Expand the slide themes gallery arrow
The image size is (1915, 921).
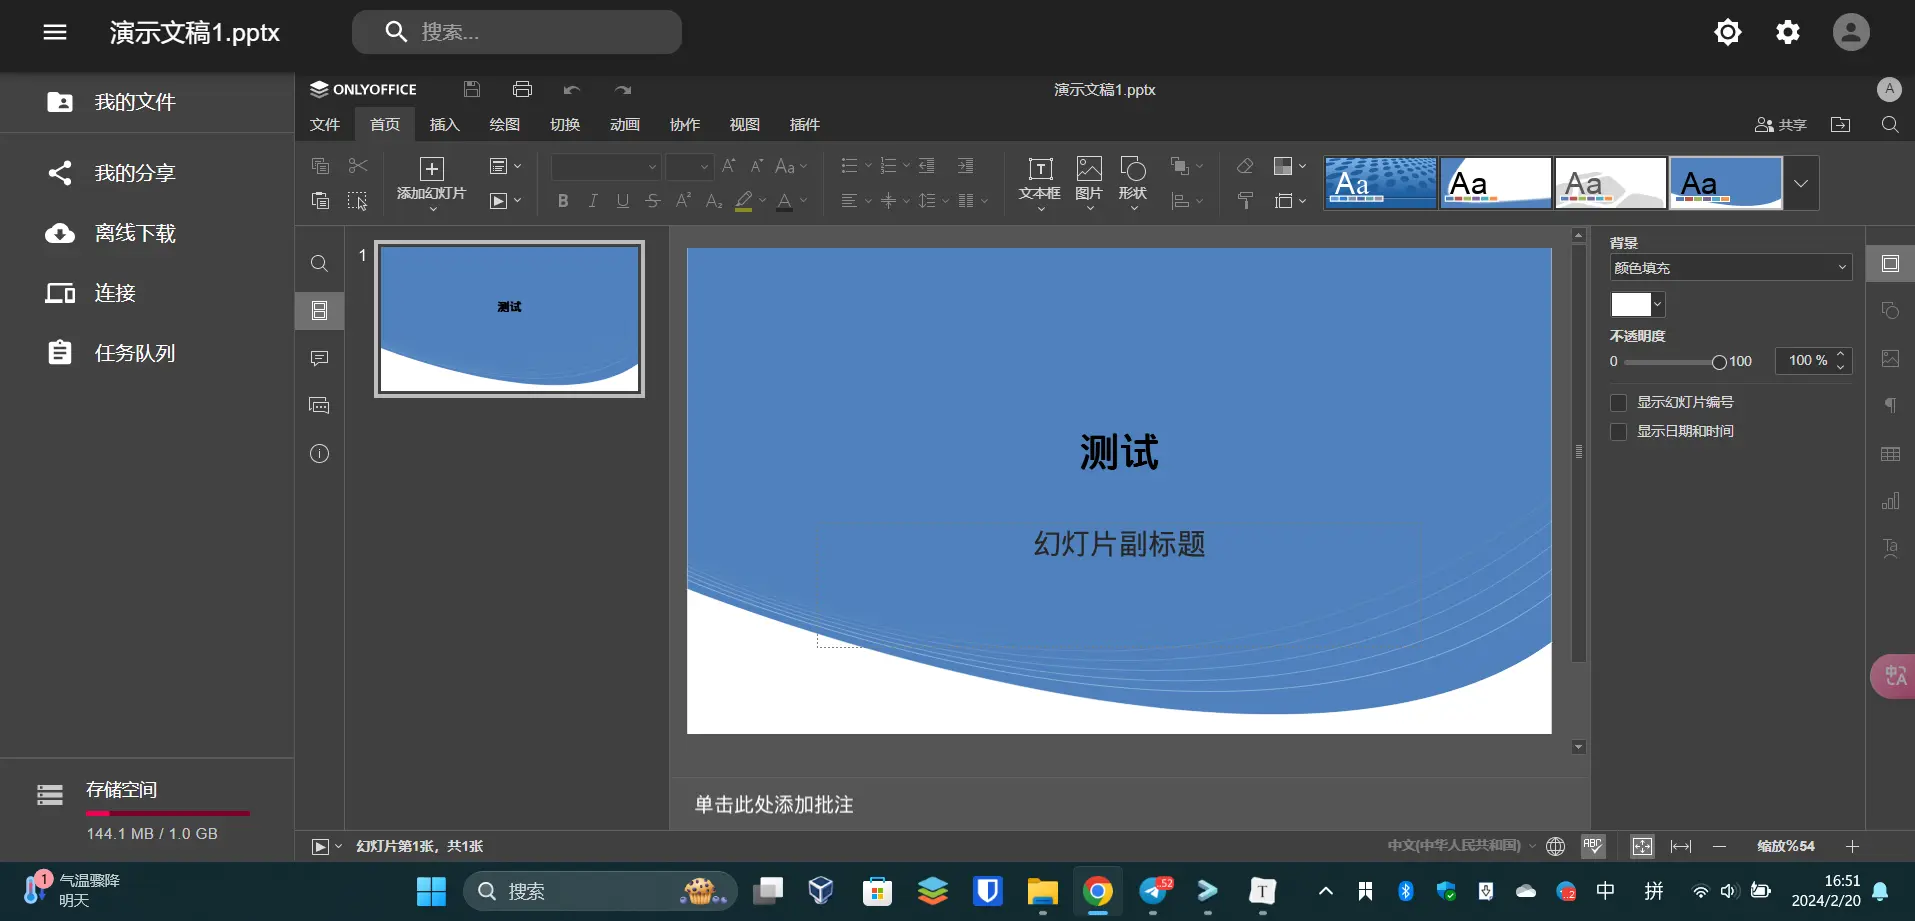click(1801, 183)
